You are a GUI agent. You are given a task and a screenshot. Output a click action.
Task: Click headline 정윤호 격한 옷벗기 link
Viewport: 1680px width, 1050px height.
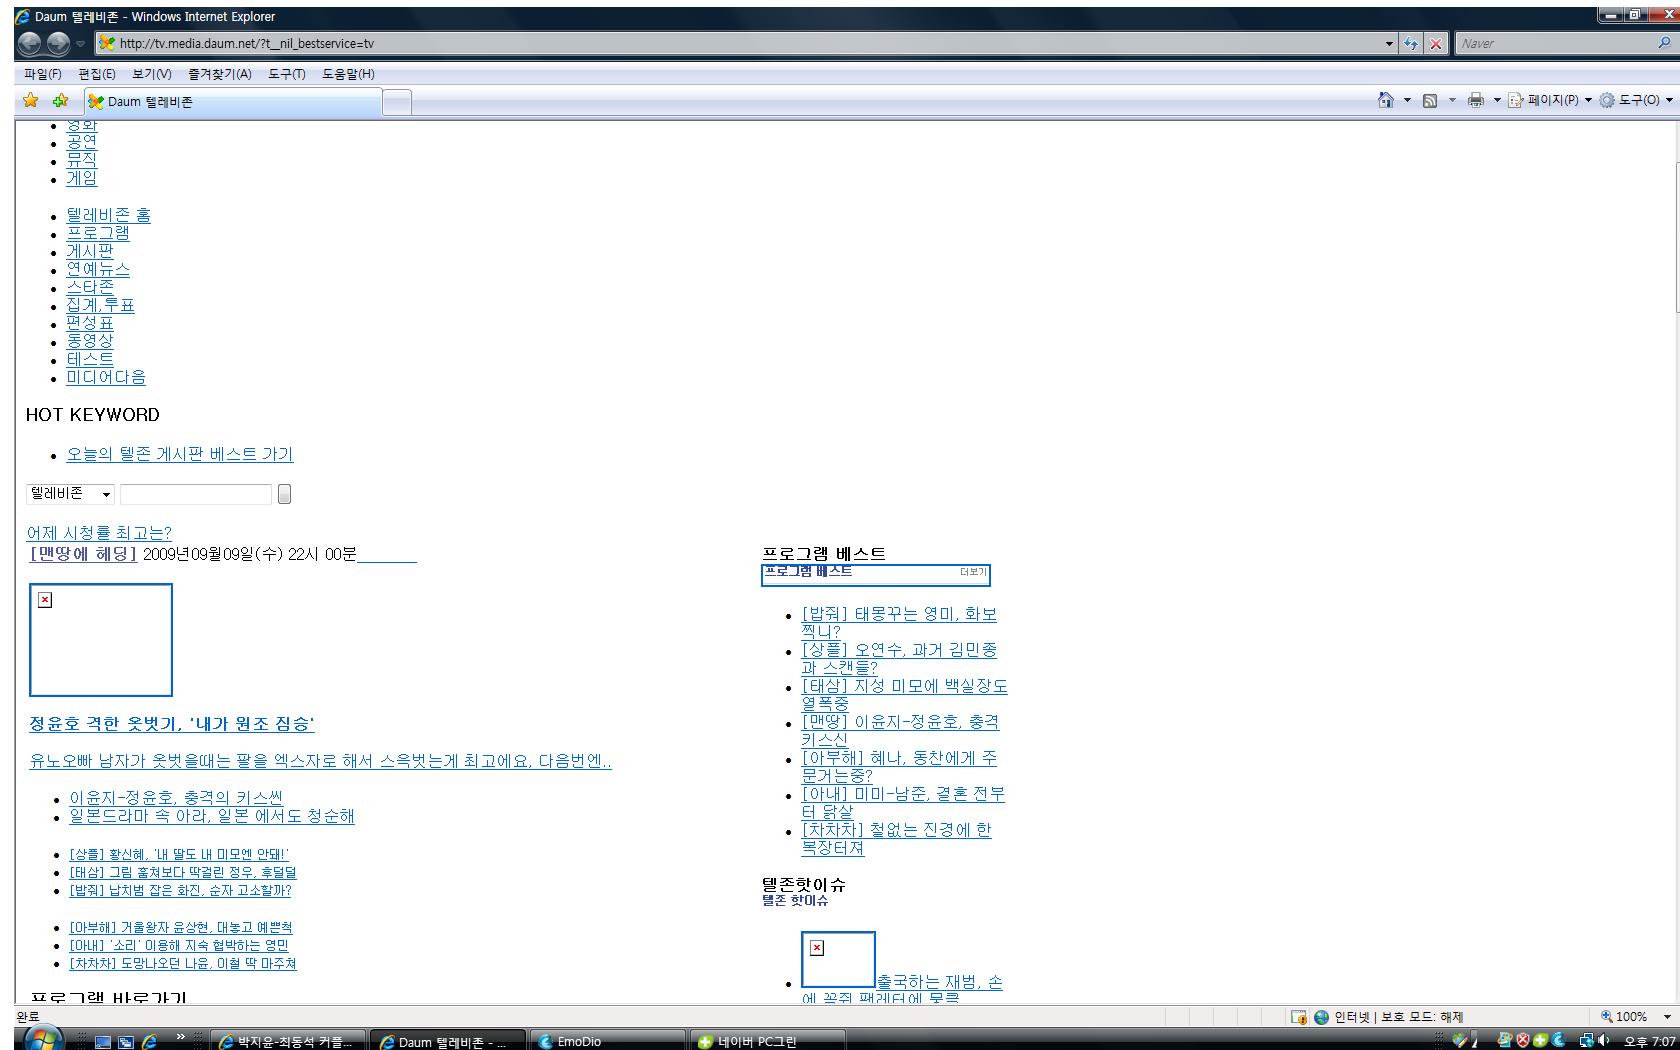click(x=172, y=724)
